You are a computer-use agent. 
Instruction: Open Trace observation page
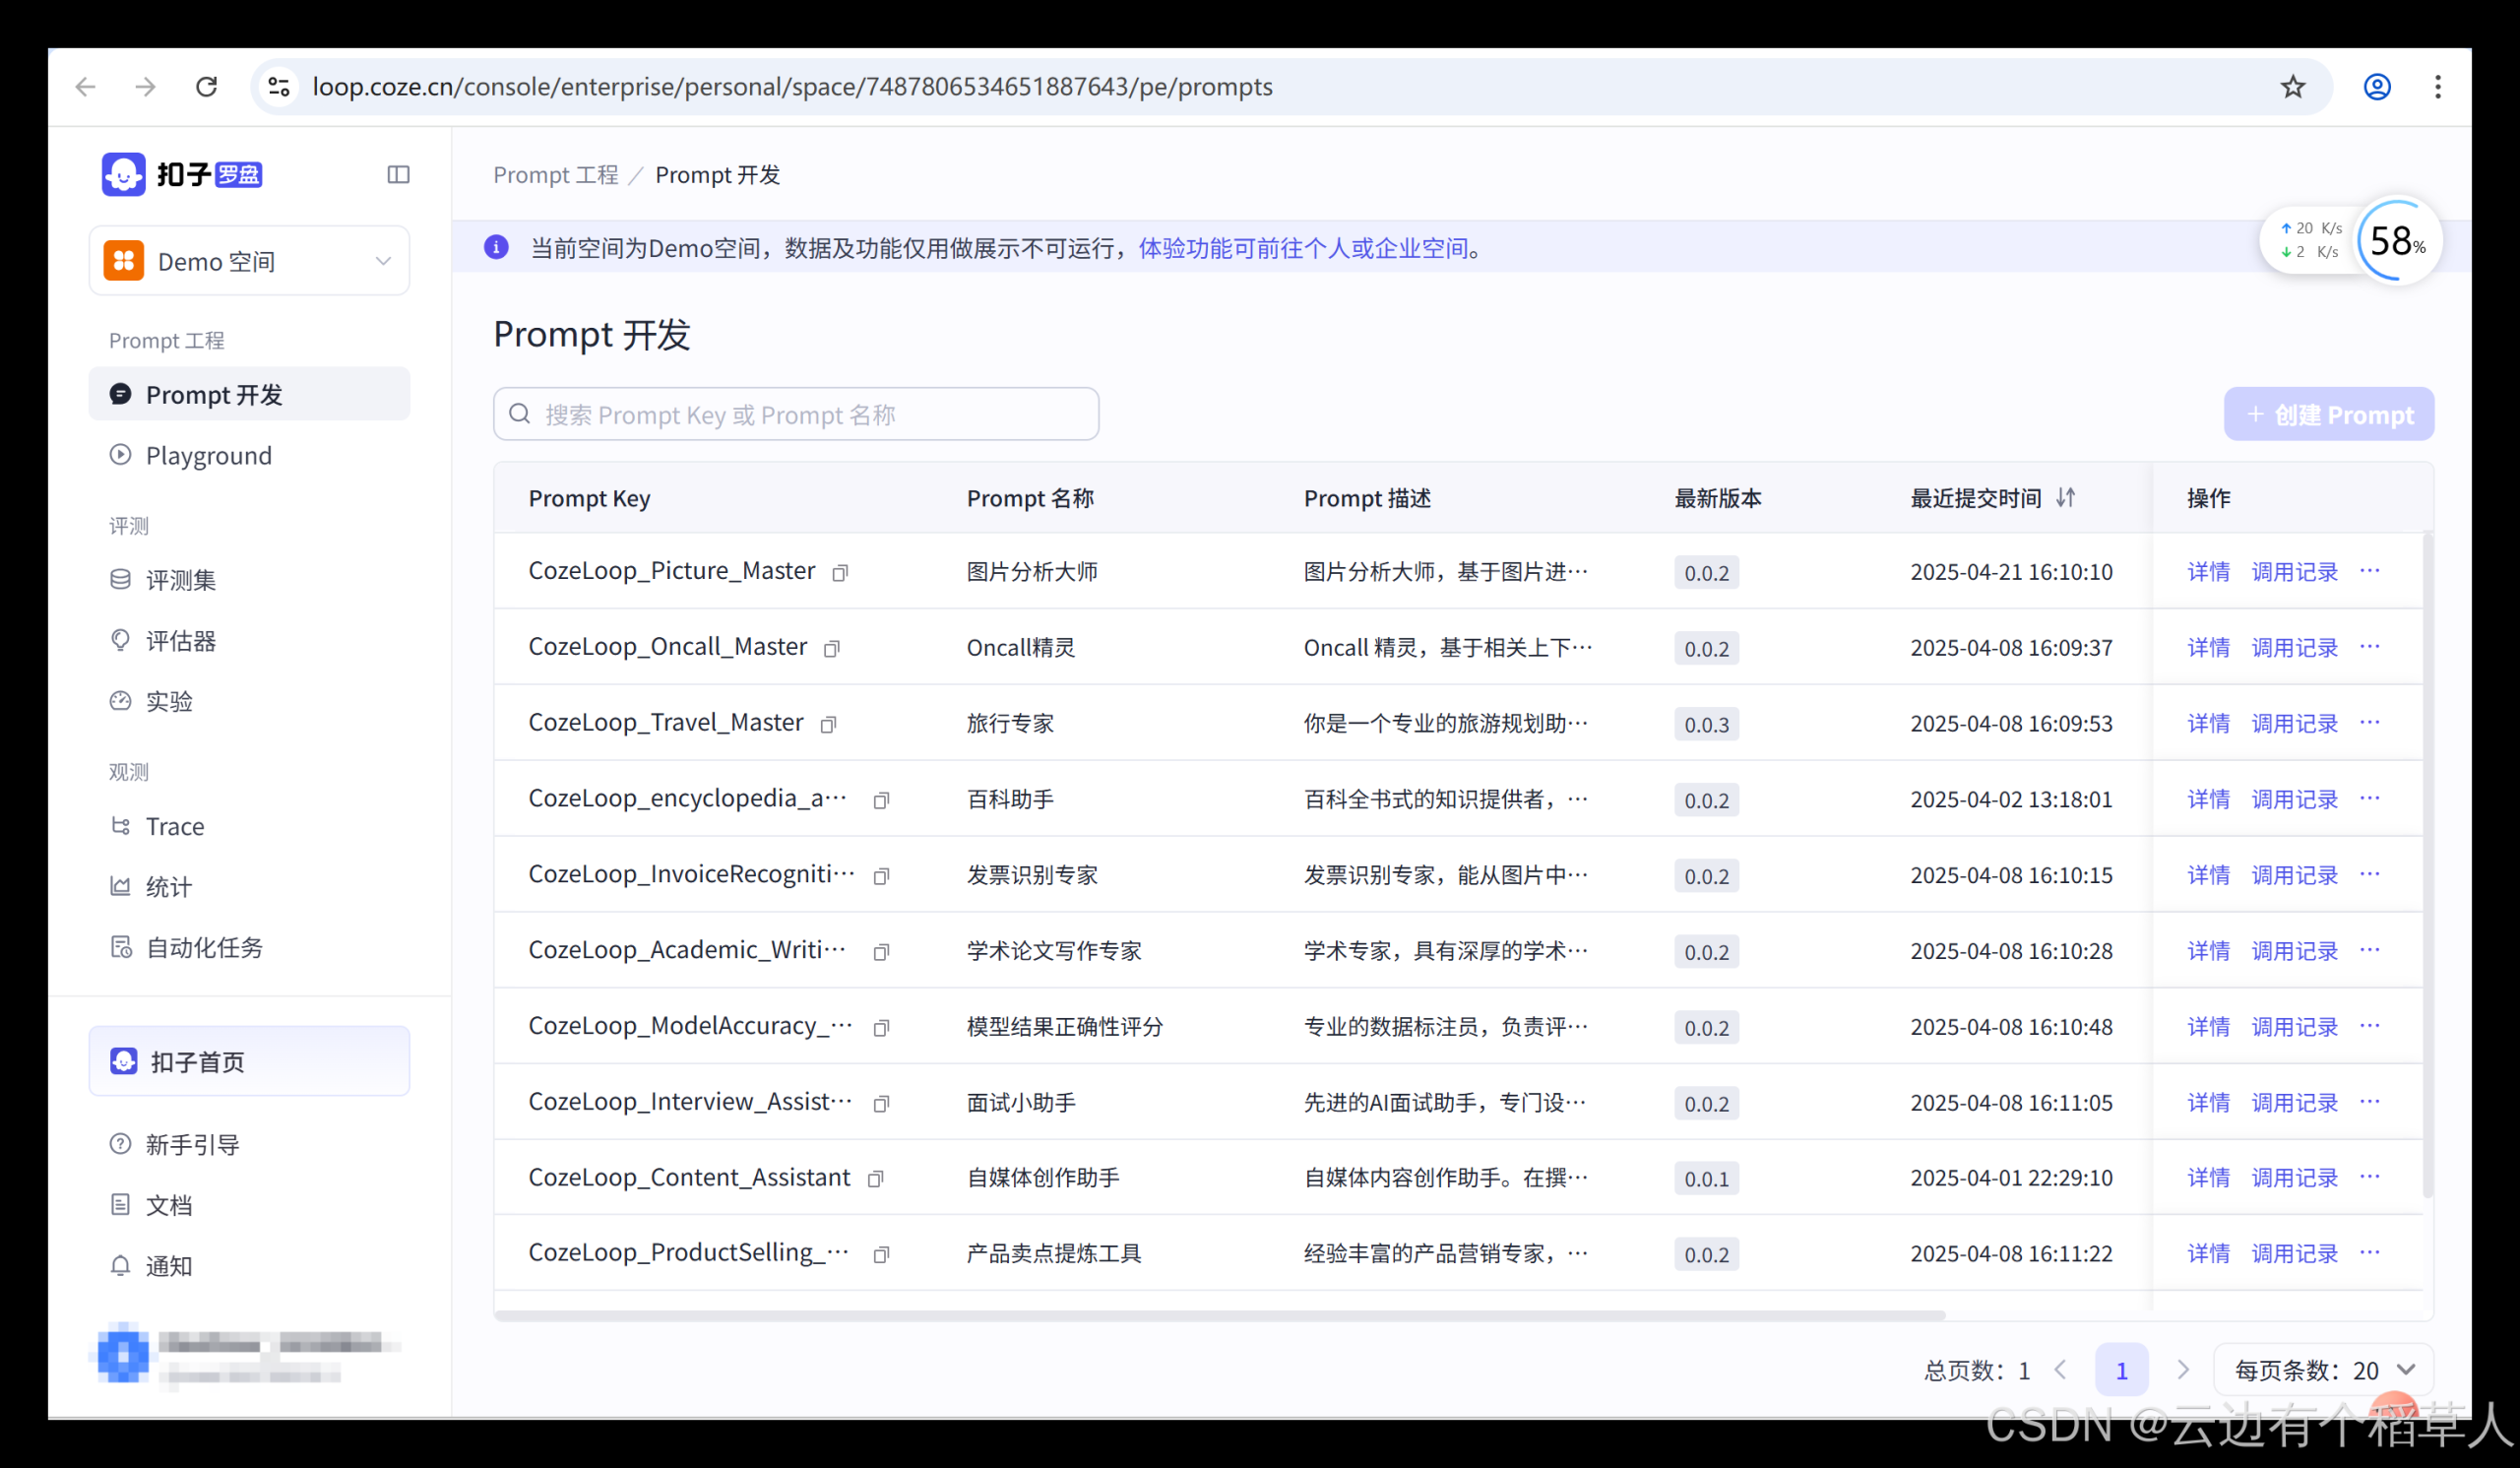[x=174, y=826]
